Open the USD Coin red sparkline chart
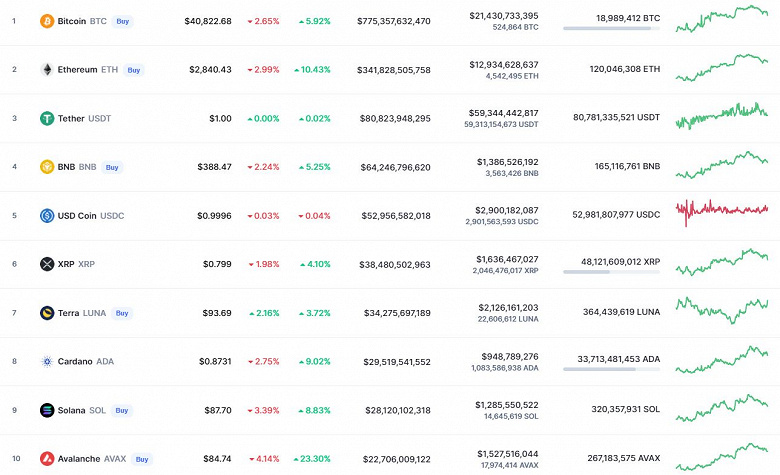Viewport: 780px width, 475px height. coord(722,210)
